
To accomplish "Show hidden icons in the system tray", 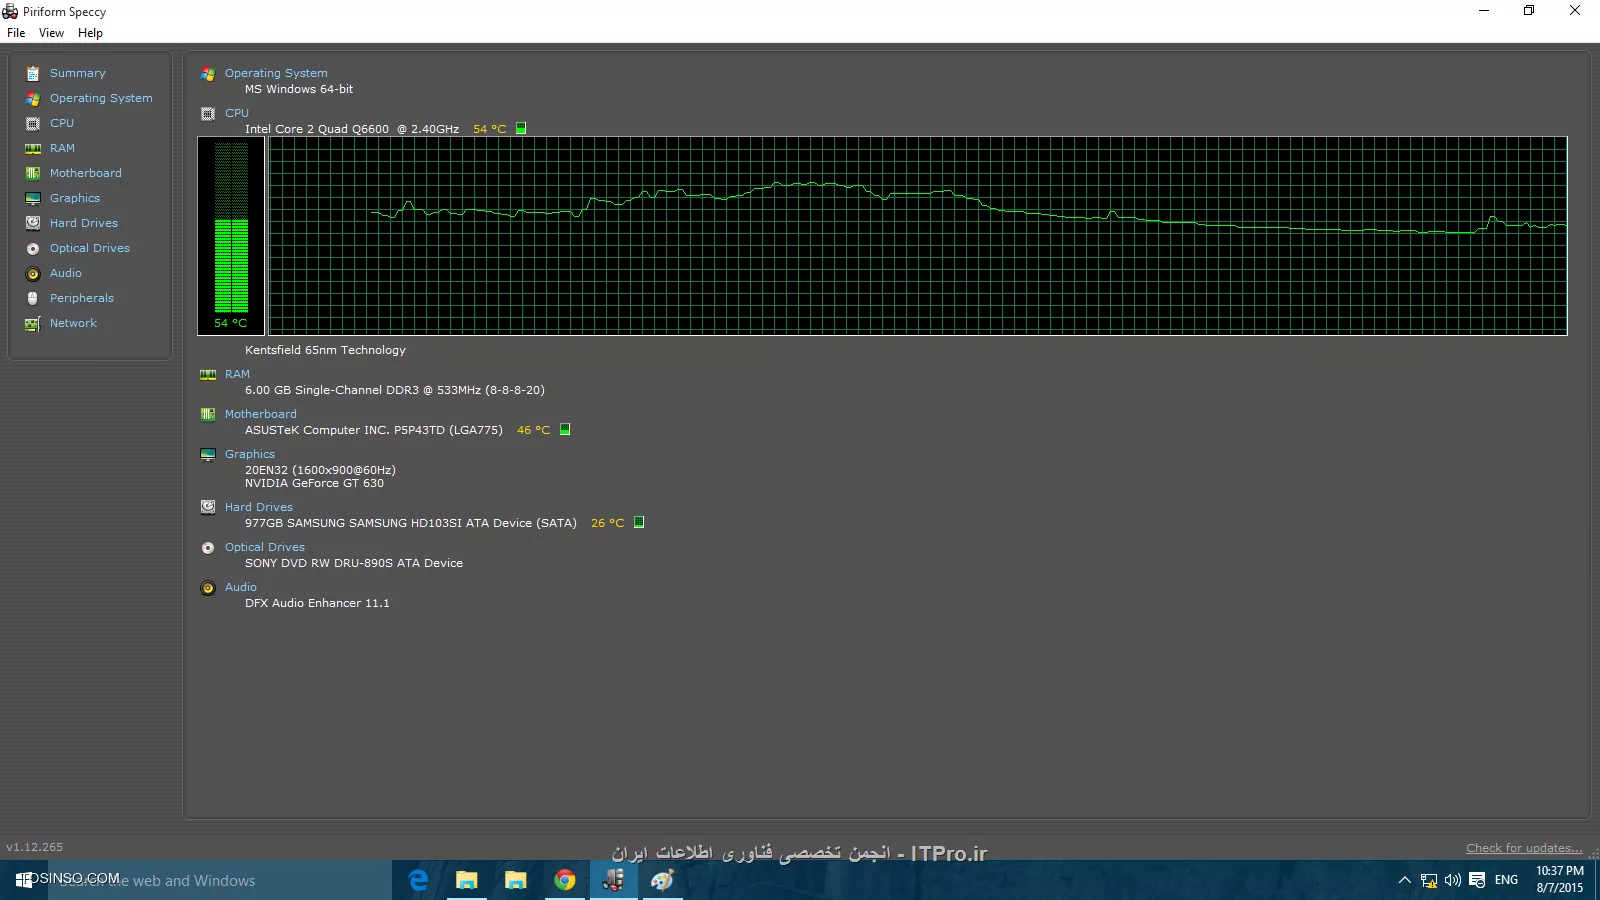I will tap(1405, 880).
